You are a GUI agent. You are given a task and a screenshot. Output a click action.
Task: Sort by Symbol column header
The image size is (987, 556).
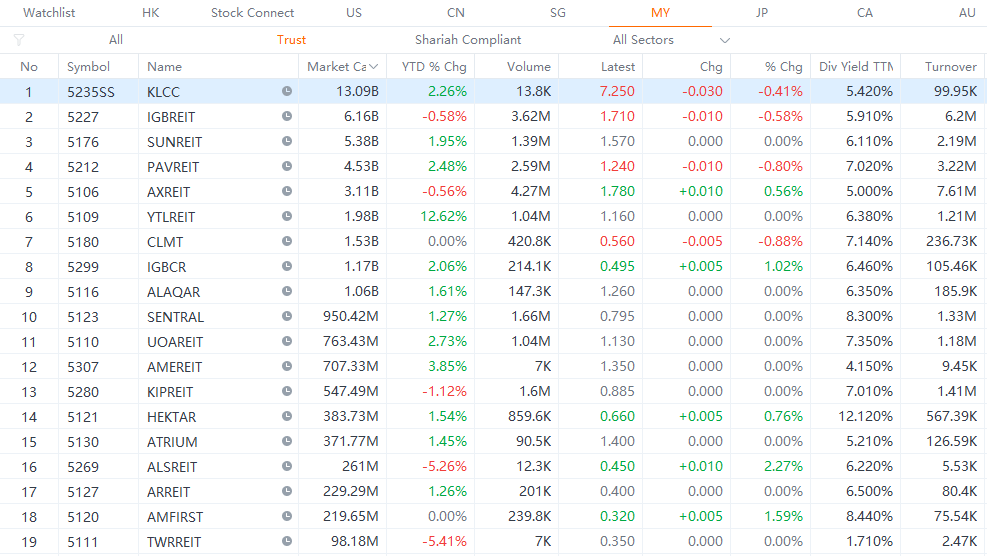tap(88, 67)
